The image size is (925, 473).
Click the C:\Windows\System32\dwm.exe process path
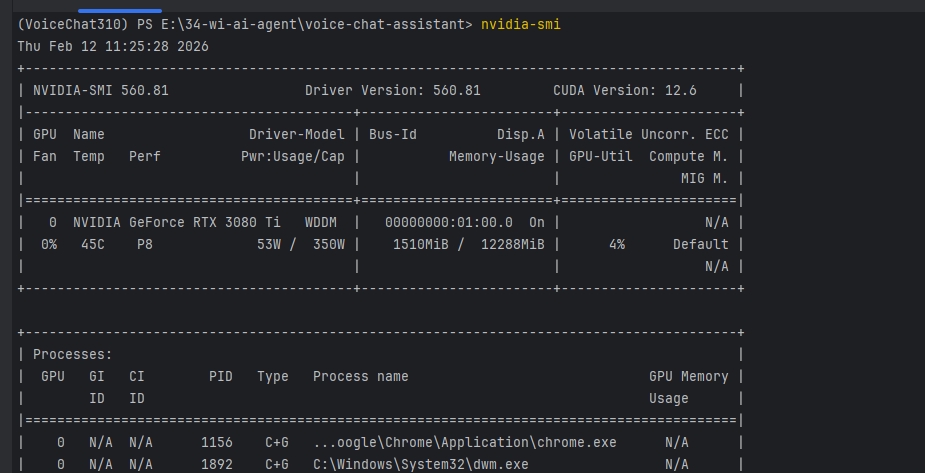[421, 465]
